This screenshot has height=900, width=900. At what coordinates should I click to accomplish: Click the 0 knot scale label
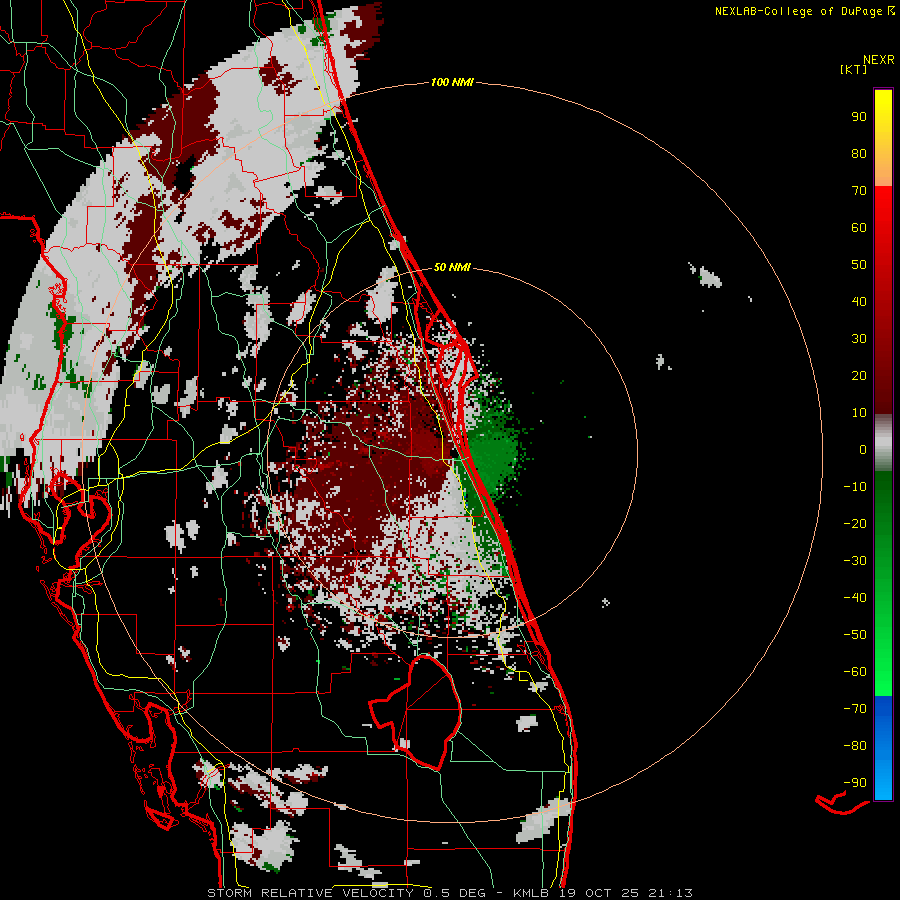[863, 450]
